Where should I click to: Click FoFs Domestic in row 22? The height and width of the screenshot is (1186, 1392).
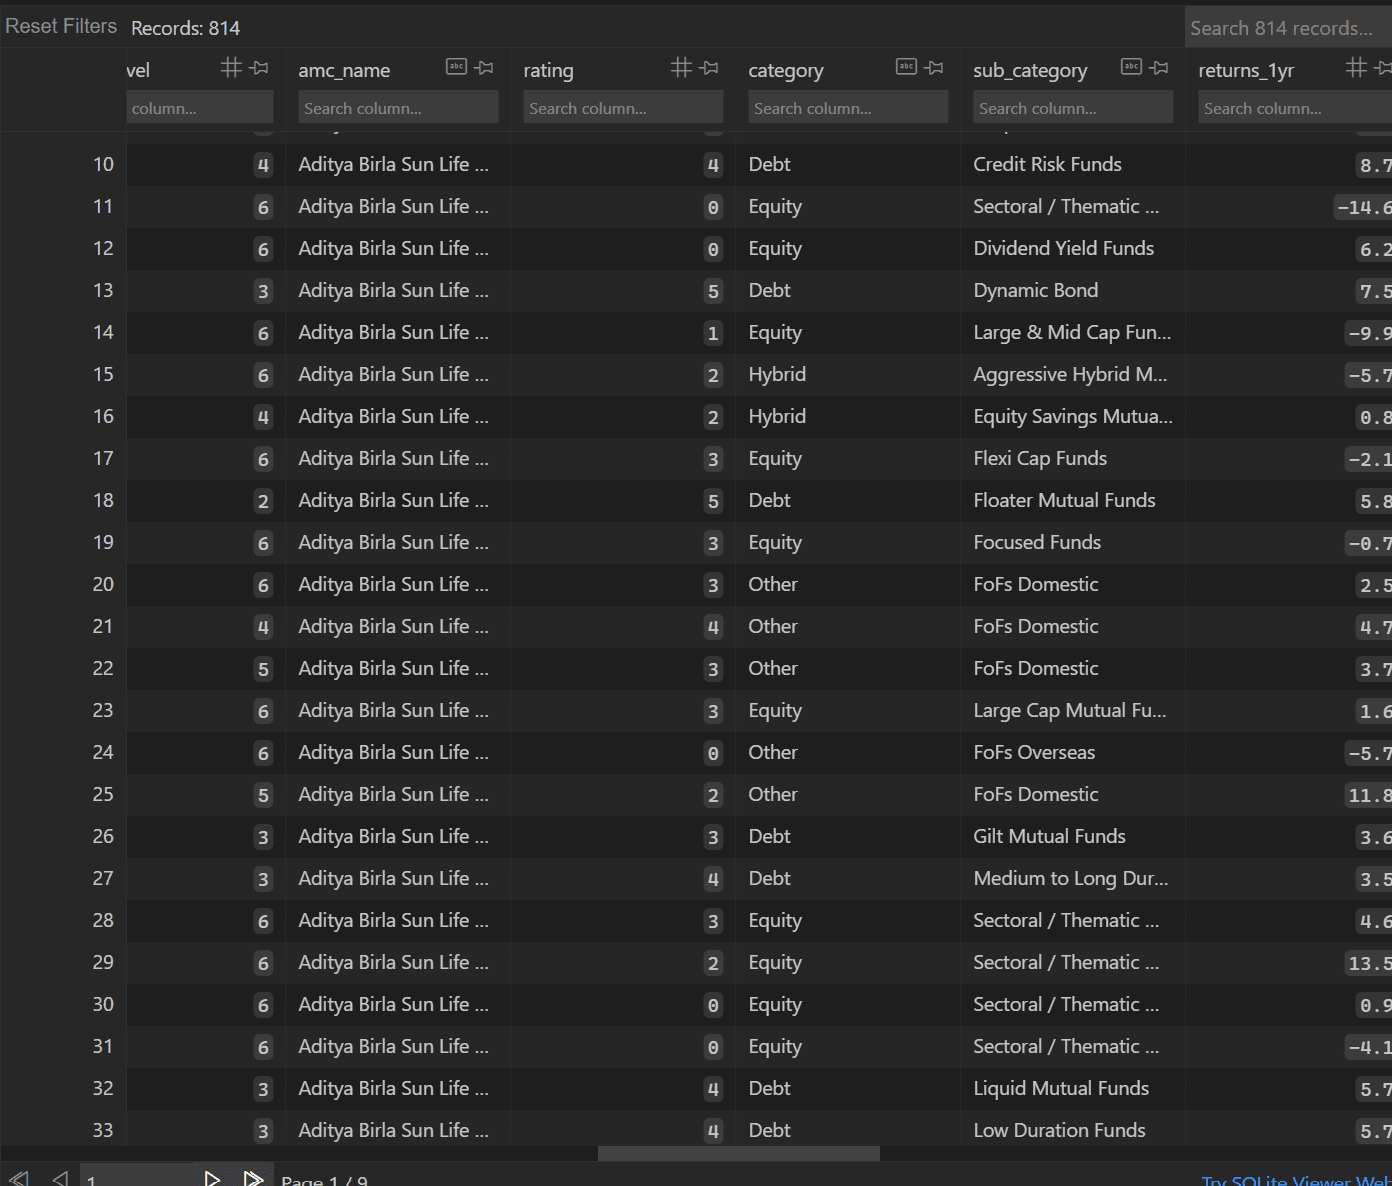tap(1035, 668)
